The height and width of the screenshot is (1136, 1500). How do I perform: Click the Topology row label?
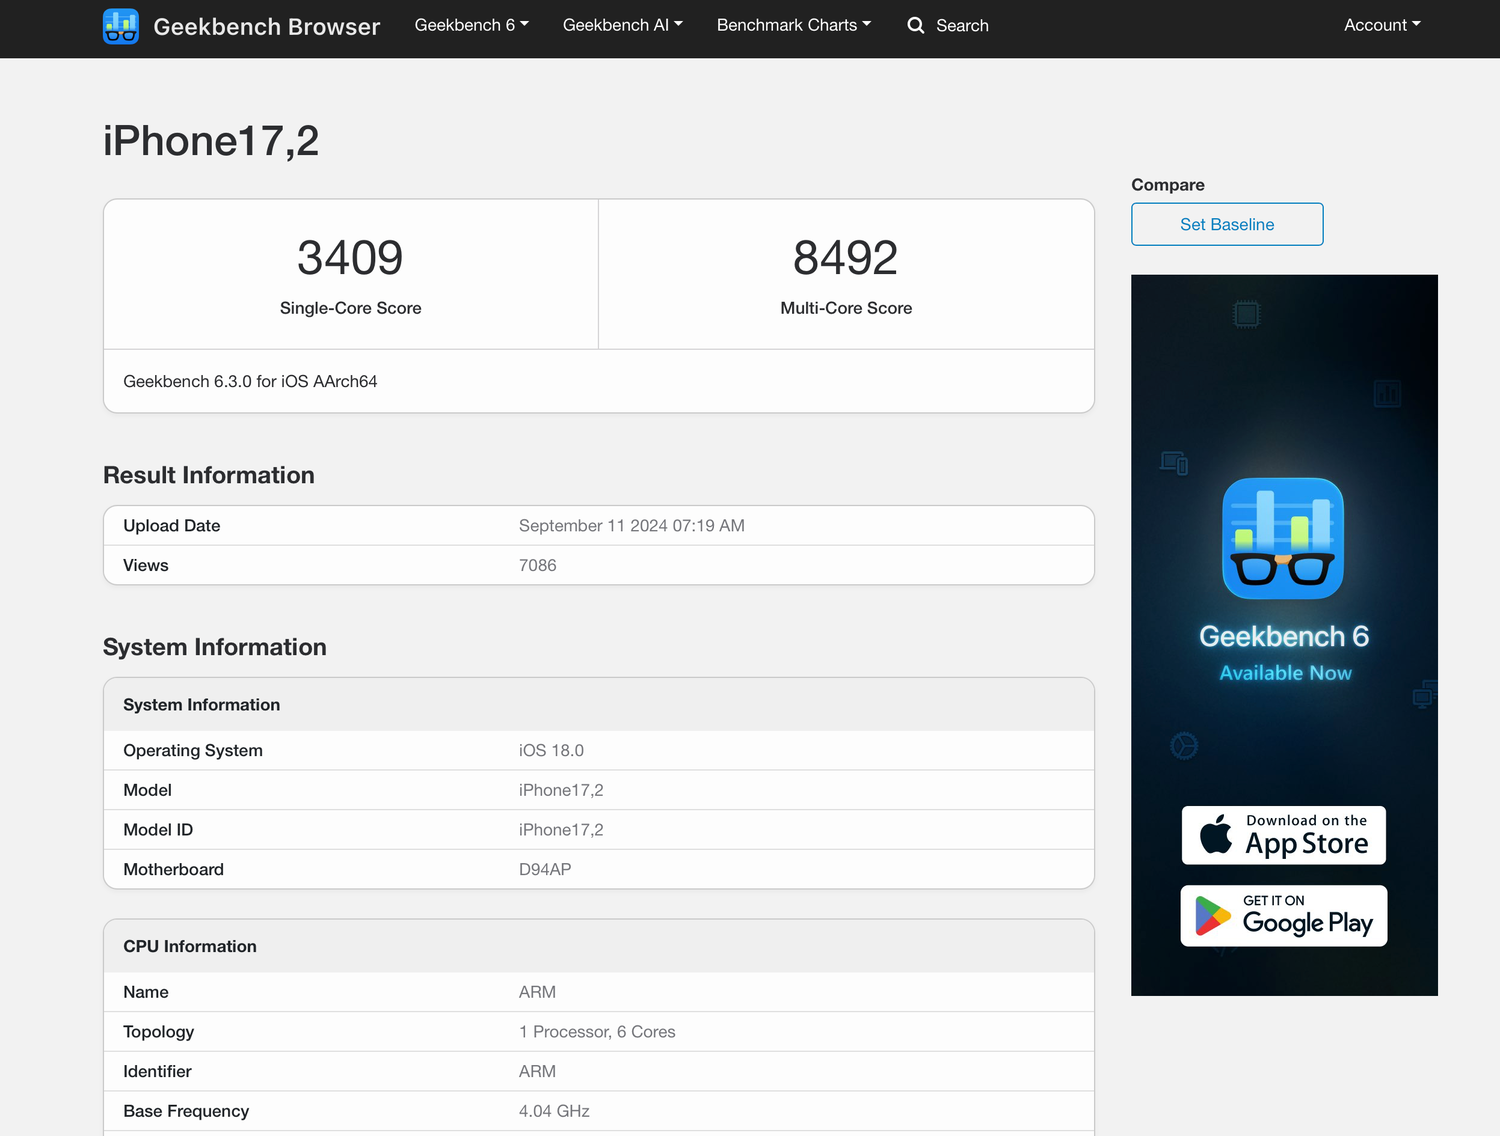[159, 1032]
